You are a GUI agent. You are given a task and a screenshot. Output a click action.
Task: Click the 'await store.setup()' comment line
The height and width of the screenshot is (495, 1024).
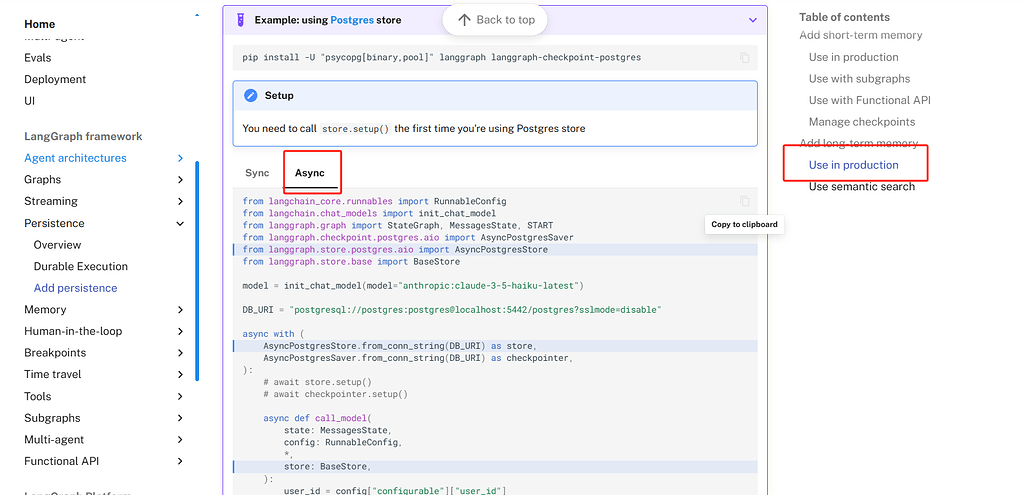[317, 382]
